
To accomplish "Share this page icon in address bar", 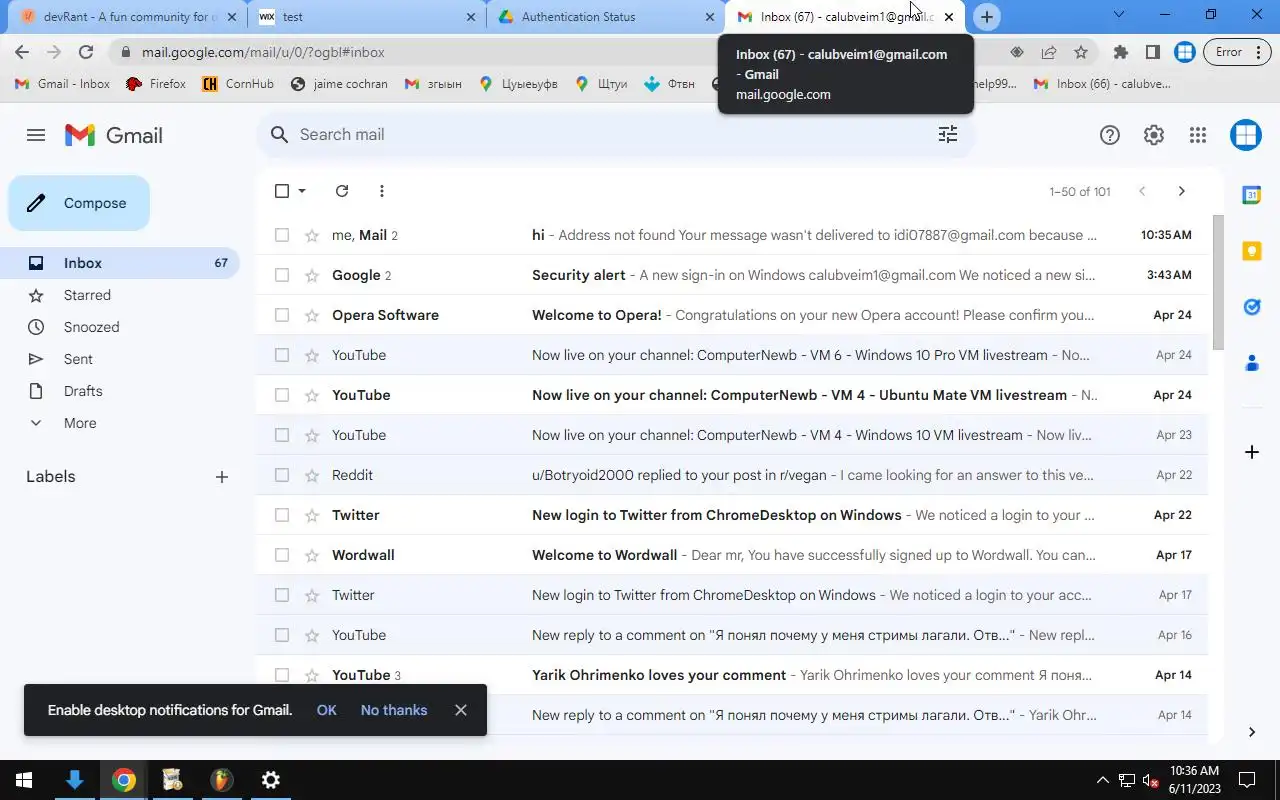I will tap(1049, 52).
